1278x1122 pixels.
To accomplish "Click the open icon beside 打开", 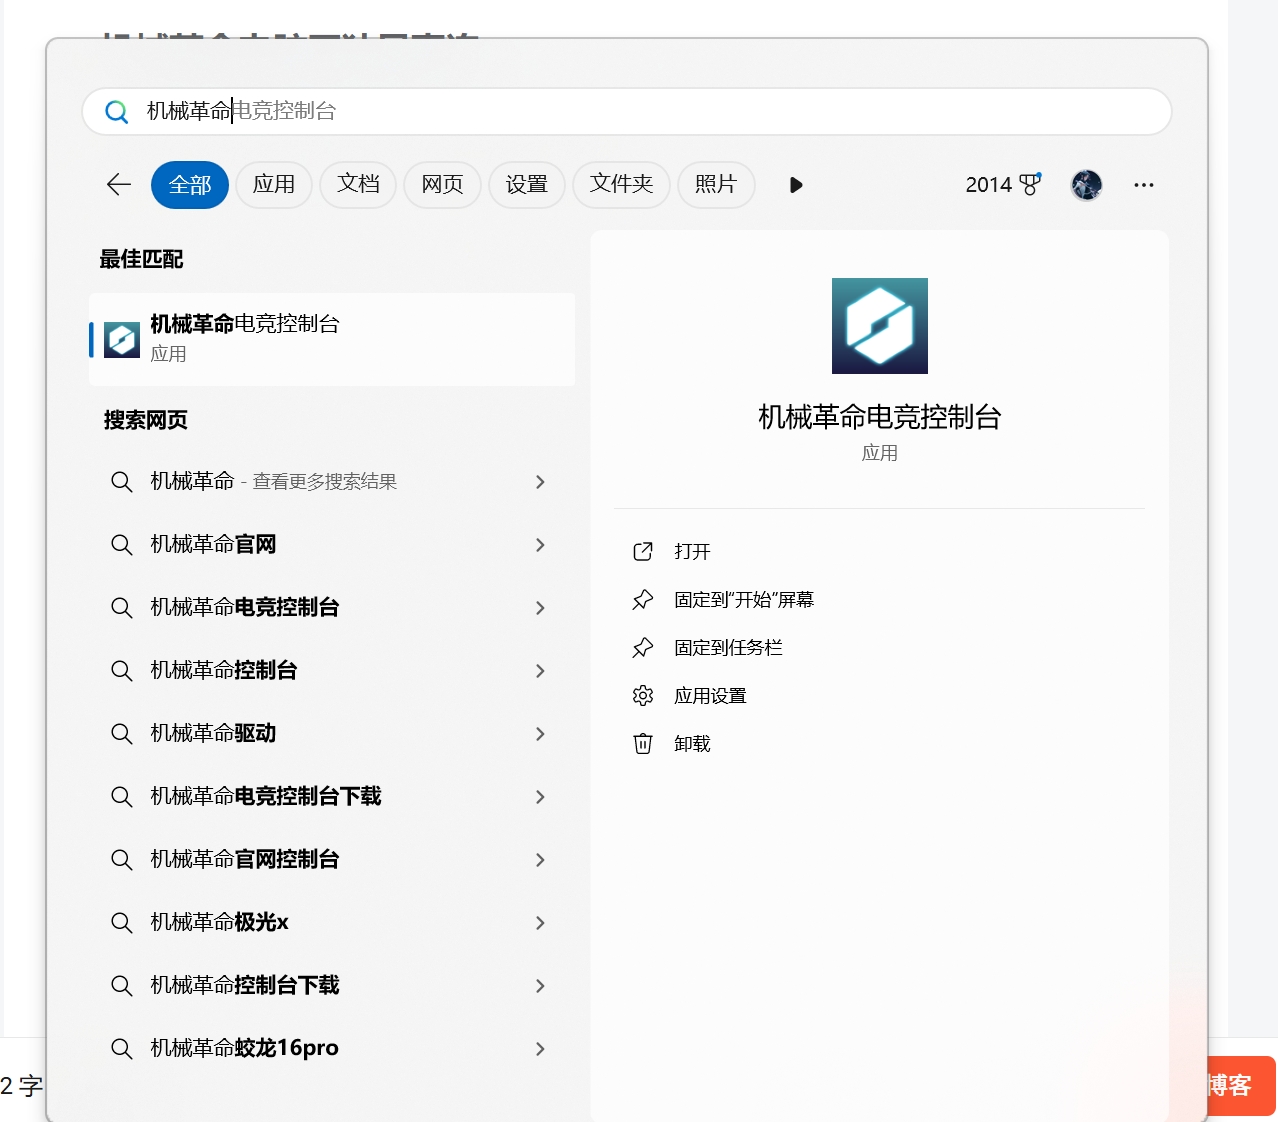I will pyautogui.click(x=643, y=551).
